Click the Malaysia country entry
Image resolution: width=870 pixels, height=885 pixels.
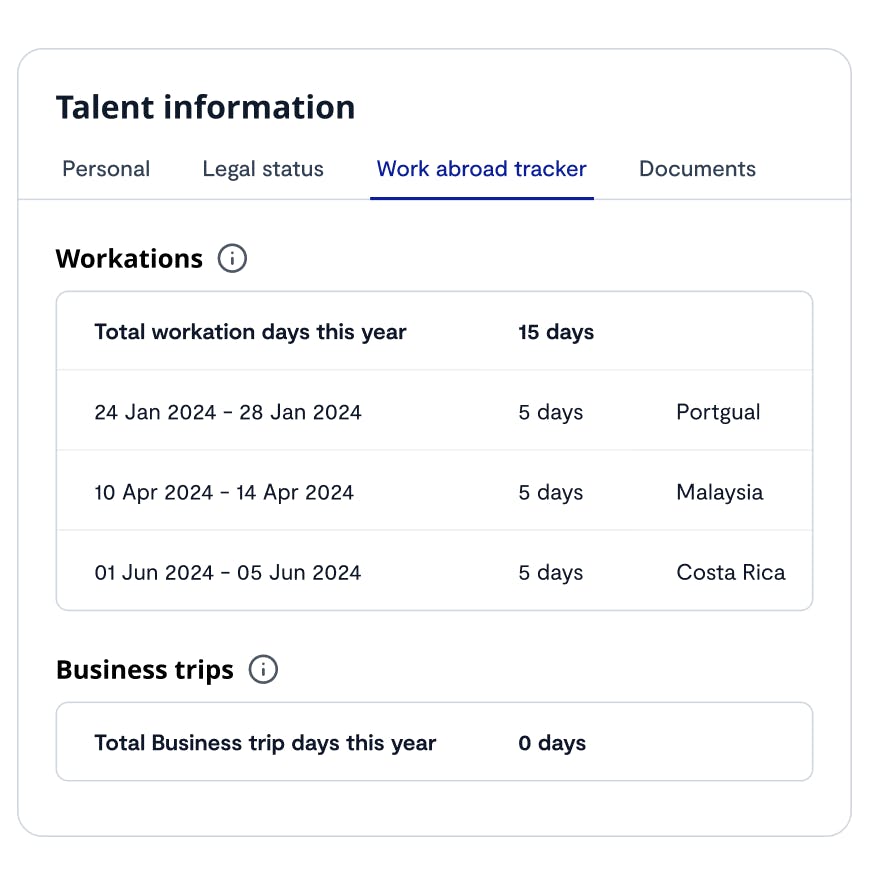[x=719, y=492]
